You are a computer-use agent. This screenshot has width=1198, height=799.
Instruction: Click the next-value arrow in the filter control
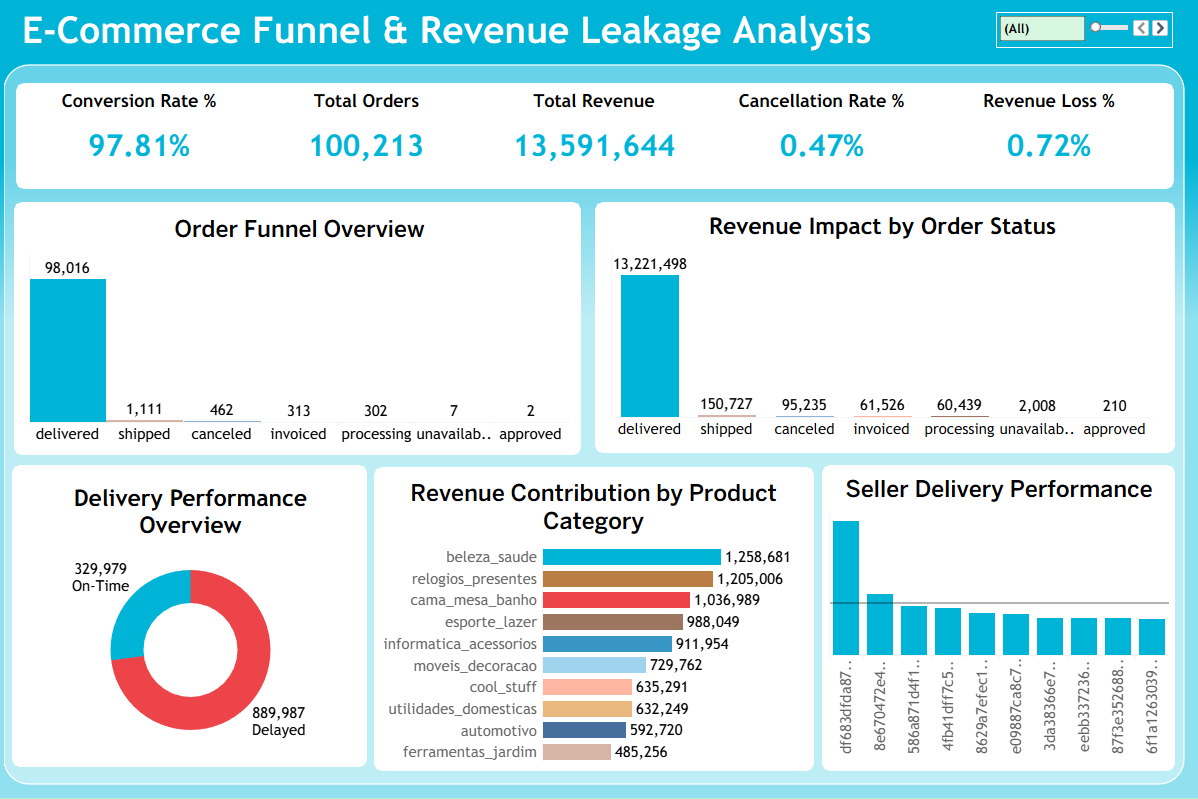[1160, 28]
